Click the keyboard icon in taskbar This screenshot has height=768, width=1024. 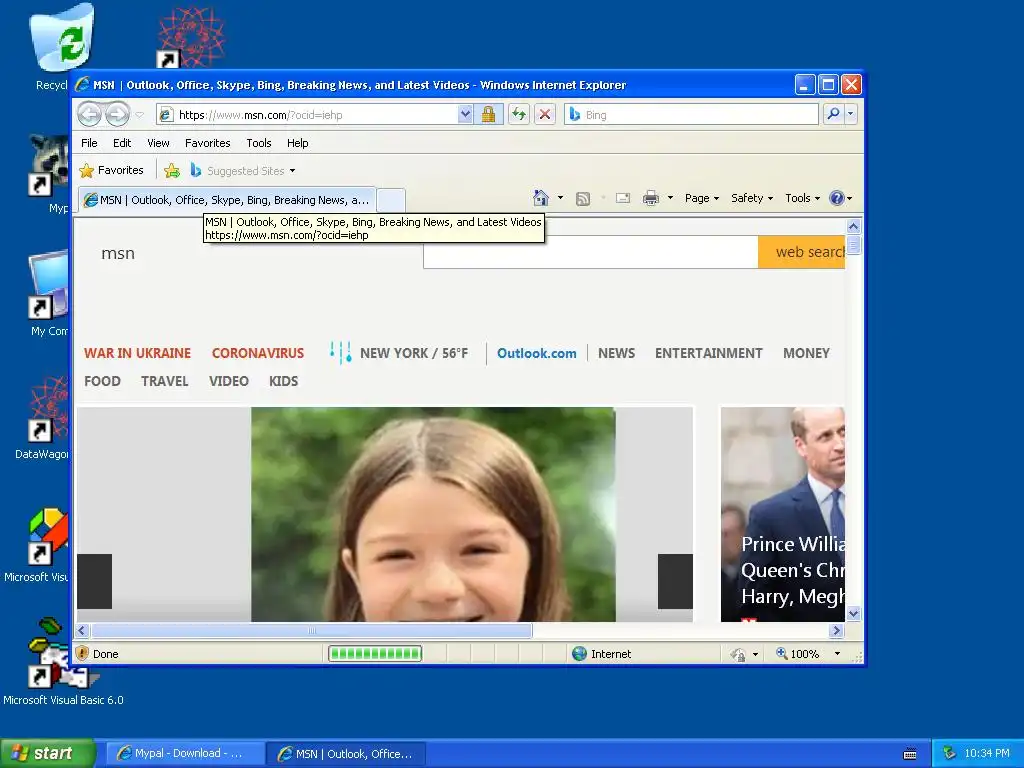[910, 754]
